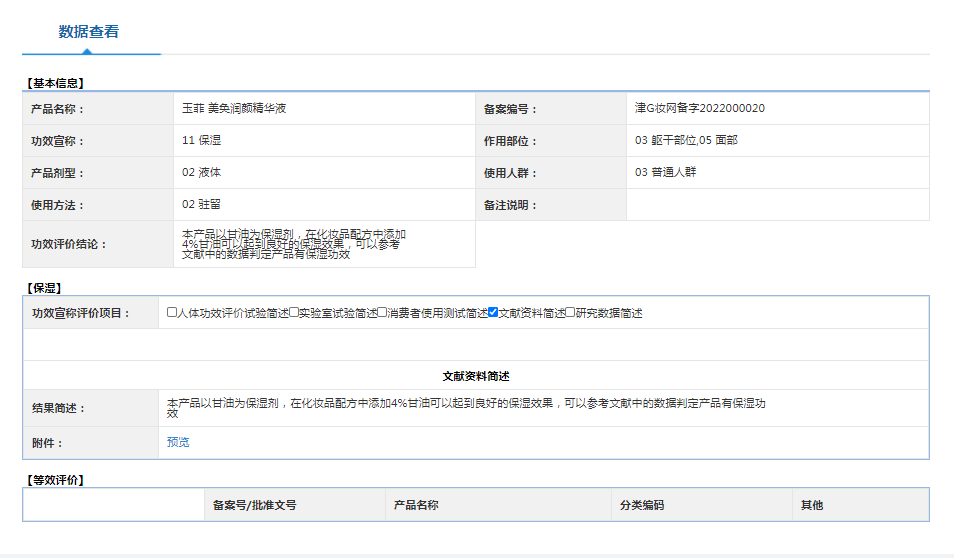Select the 02 驻留 usage method value
The width and height of the screenshot is (954, 558).
[x=201, y=204]
